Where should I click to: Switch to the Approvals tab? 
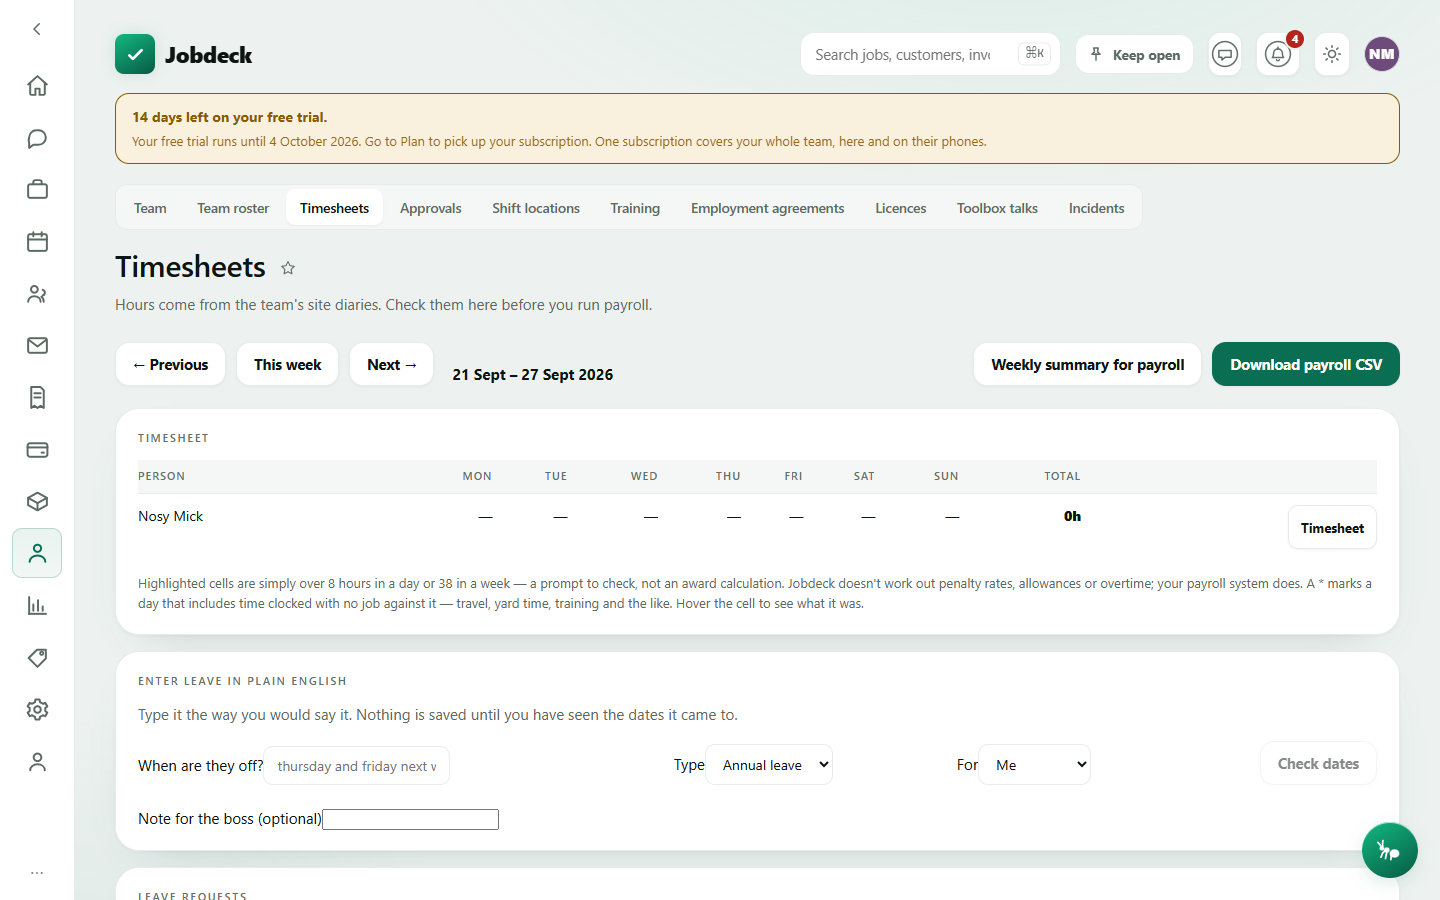[431, 208]
